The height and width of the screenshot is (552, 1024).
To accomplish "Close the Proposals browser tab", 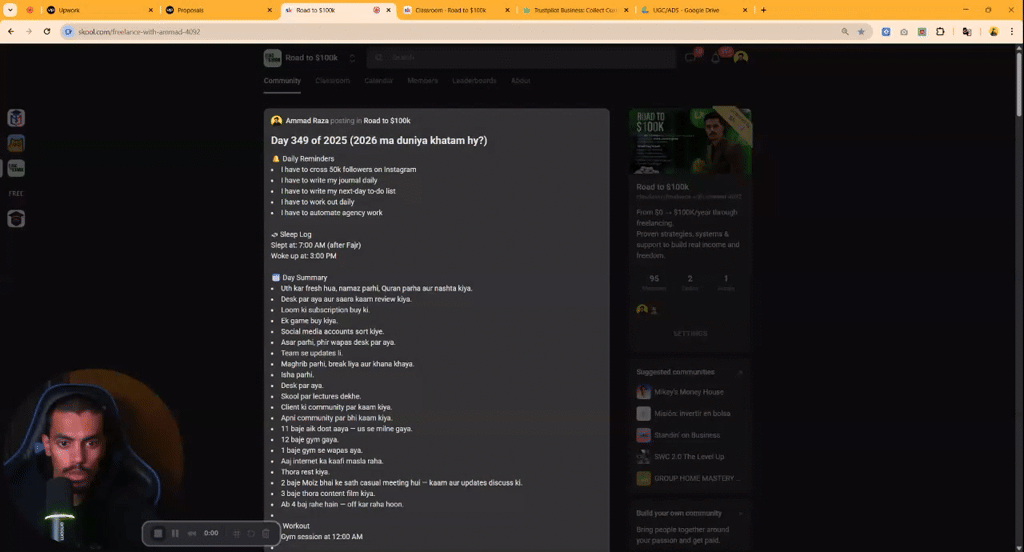I will pos(270,10).
